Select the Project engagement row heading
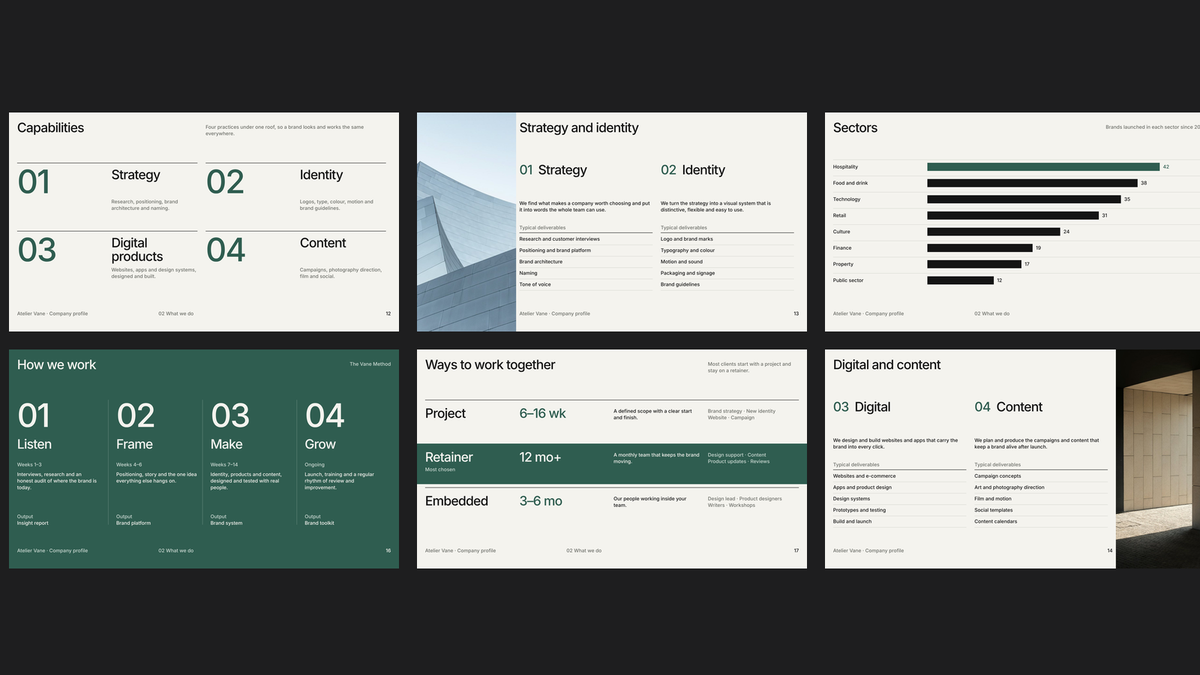Screen dimensions: 1200x675 446,413
